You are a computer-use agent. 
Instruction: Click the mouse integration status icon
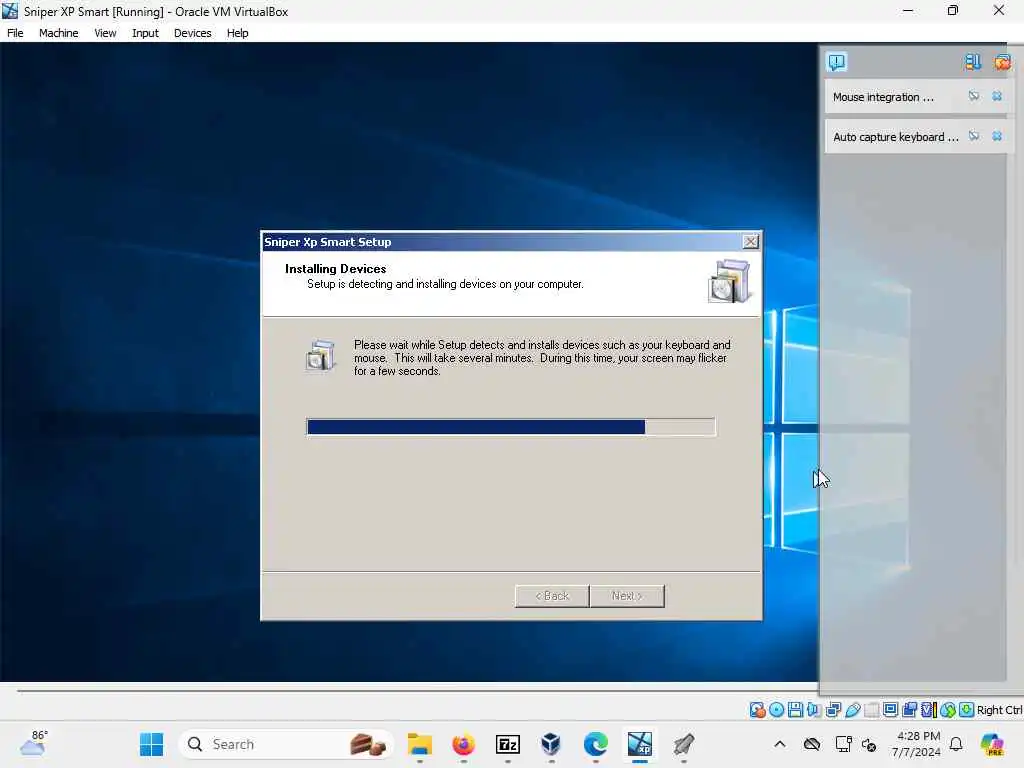tap(948, 710)
